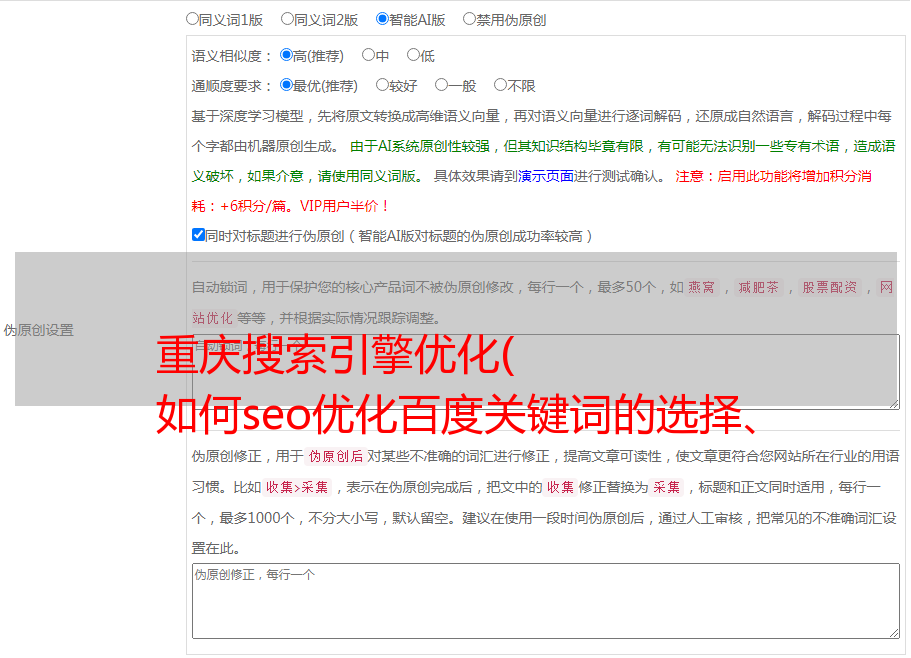Click the 减肥茶 example keyword tag
The height and width of the screenshot is (658, 911).
759,287
